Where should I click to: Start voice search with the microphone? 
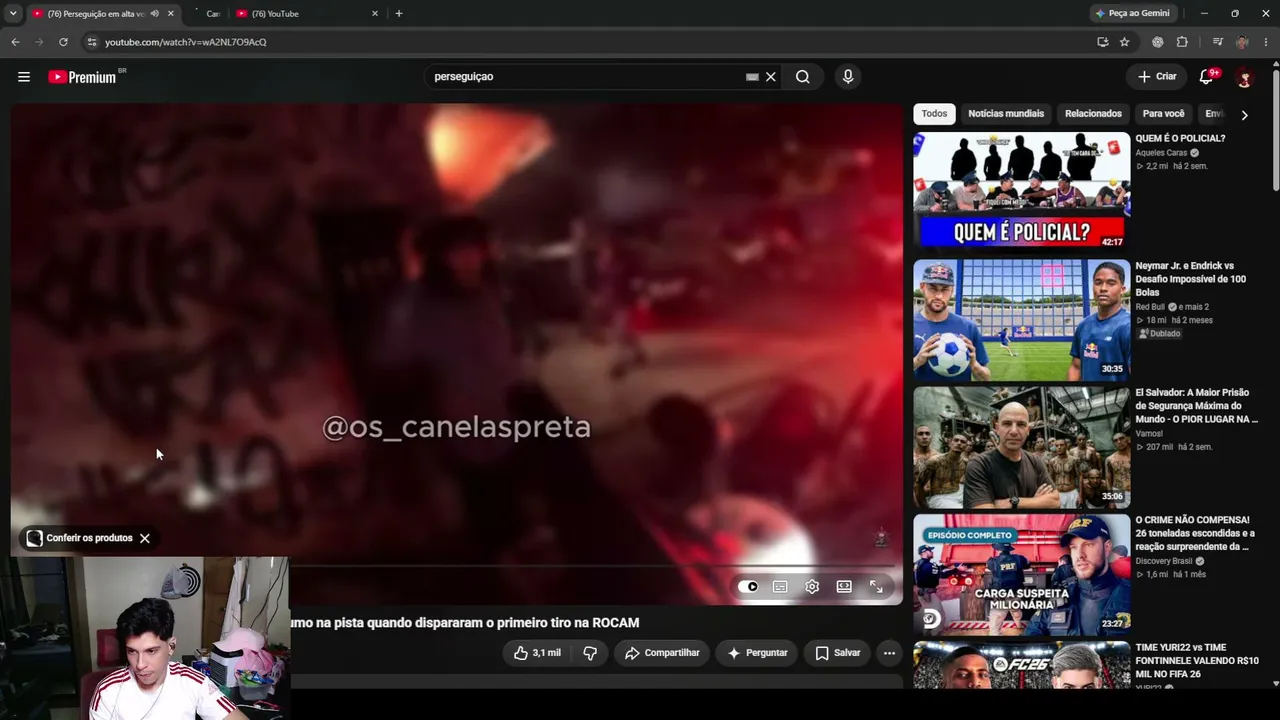point(848,77)
